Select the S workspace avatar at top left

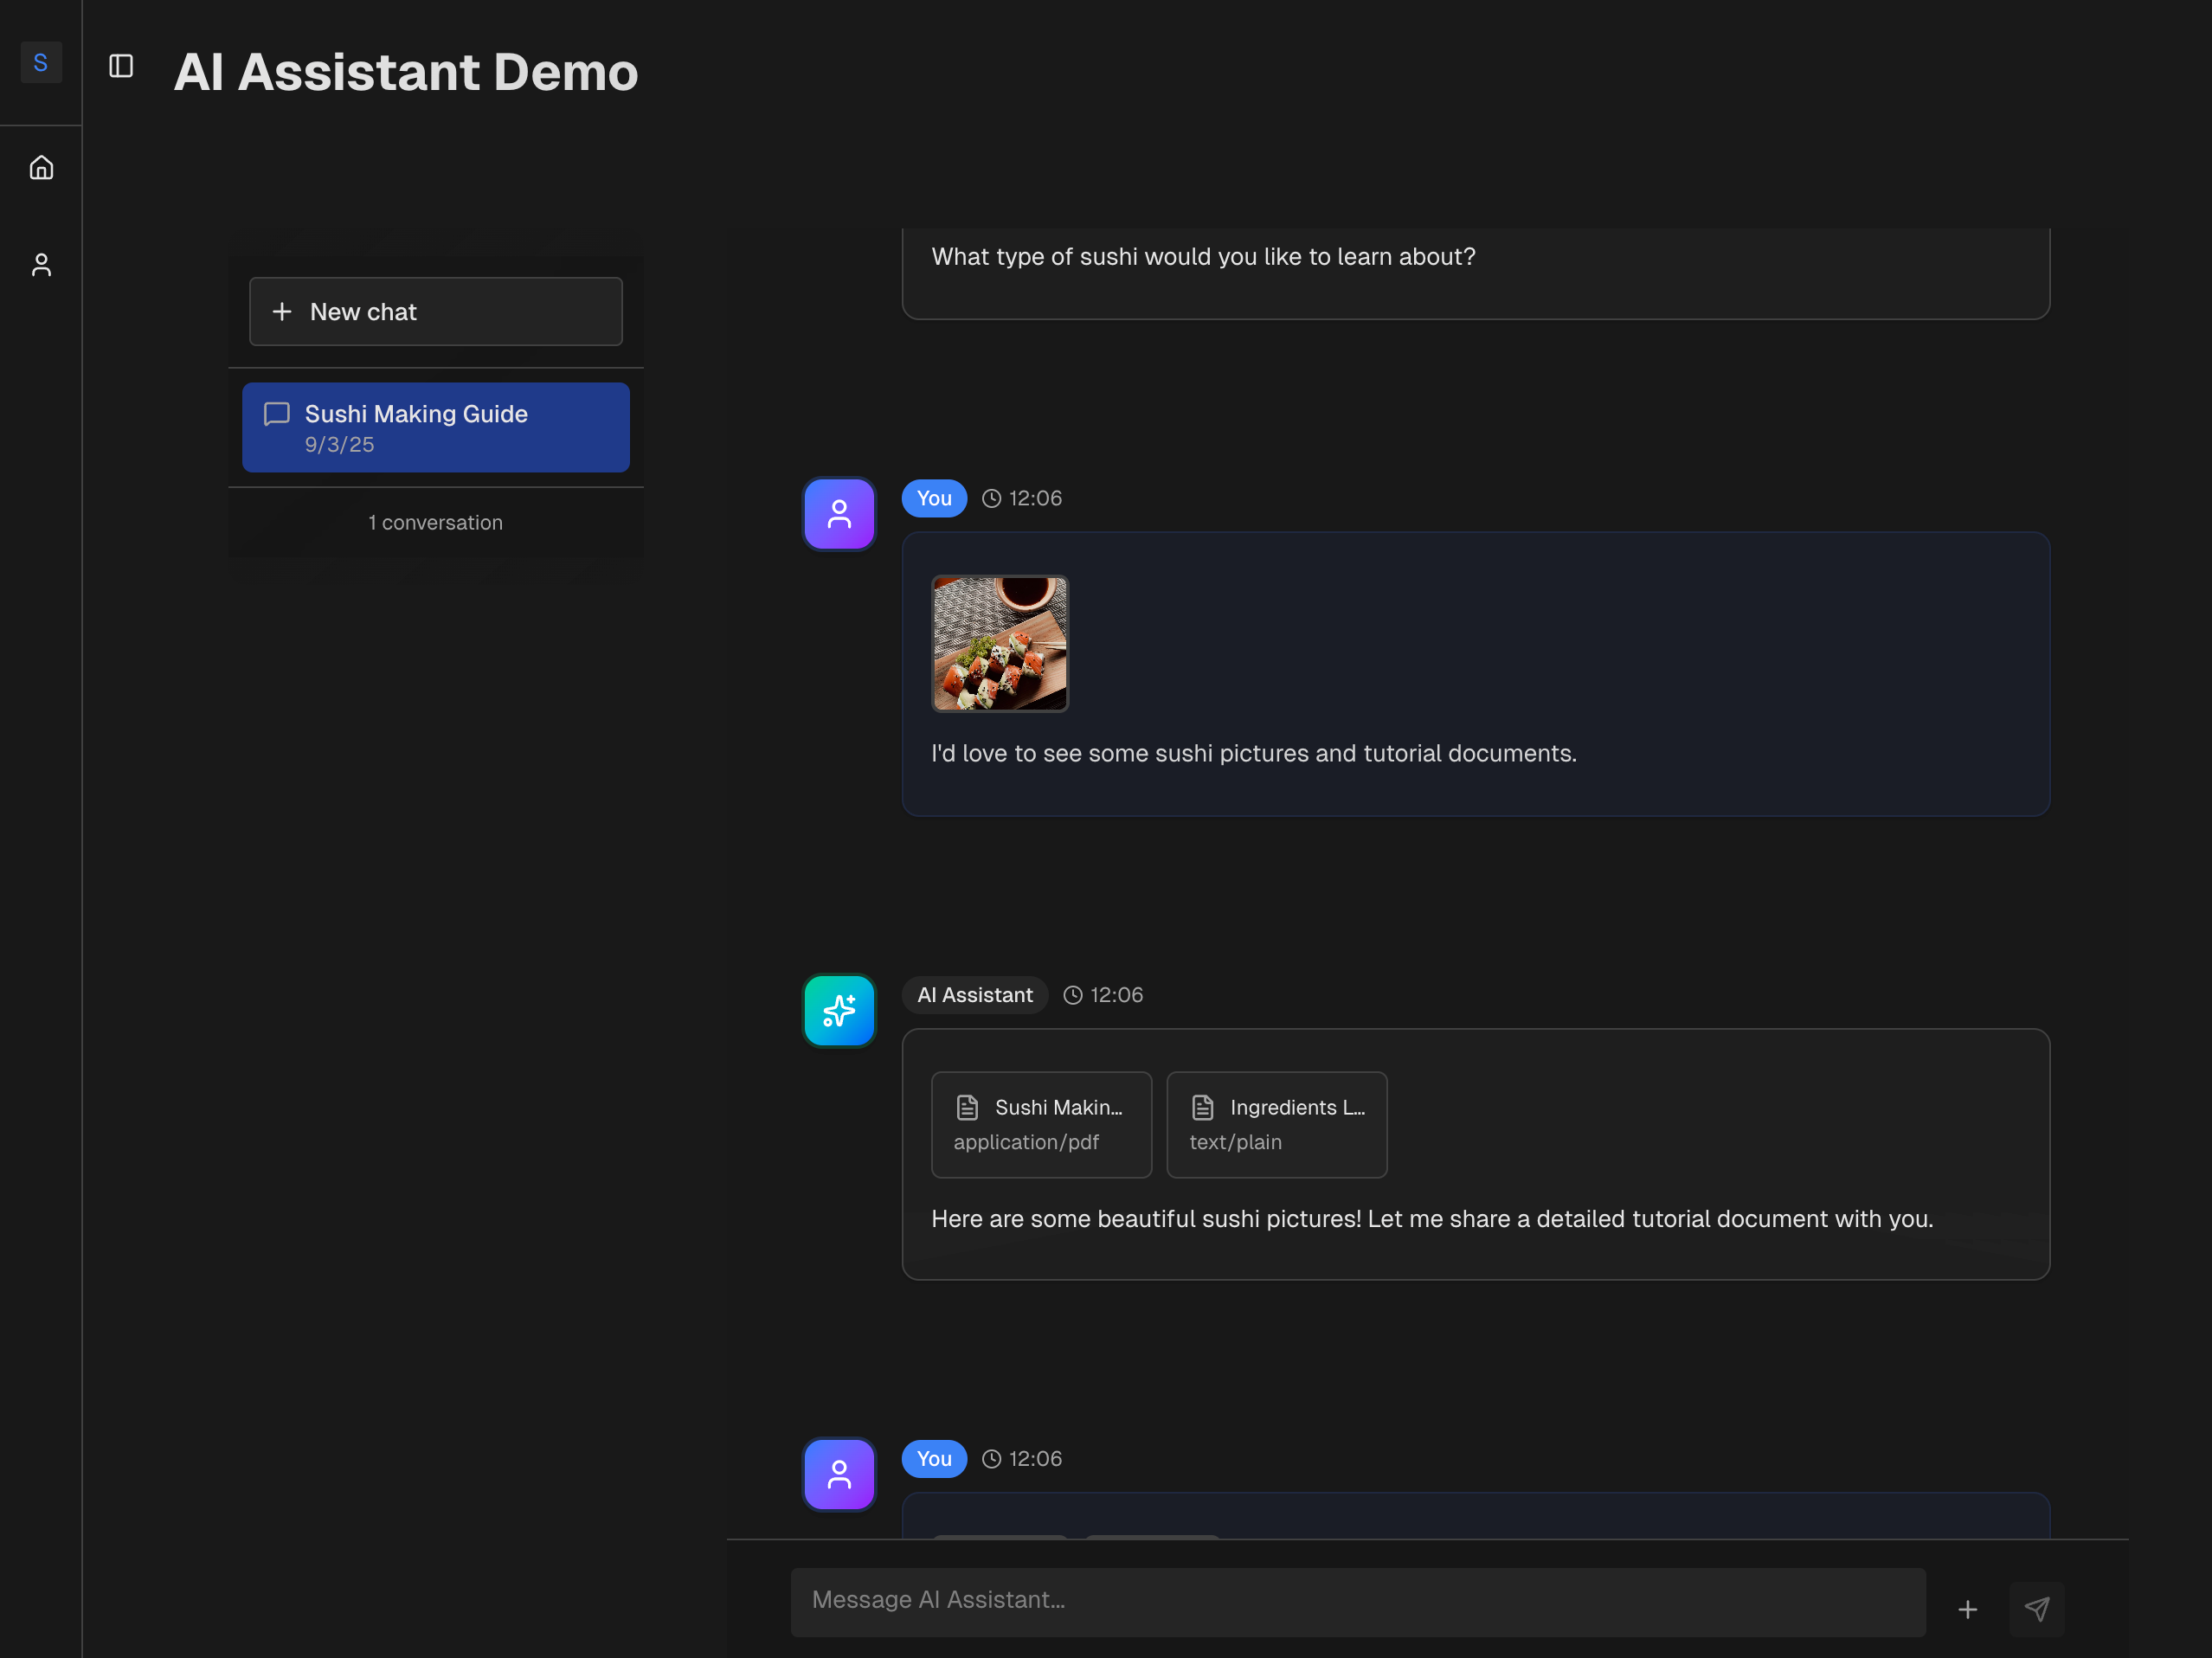click(41, 62)
